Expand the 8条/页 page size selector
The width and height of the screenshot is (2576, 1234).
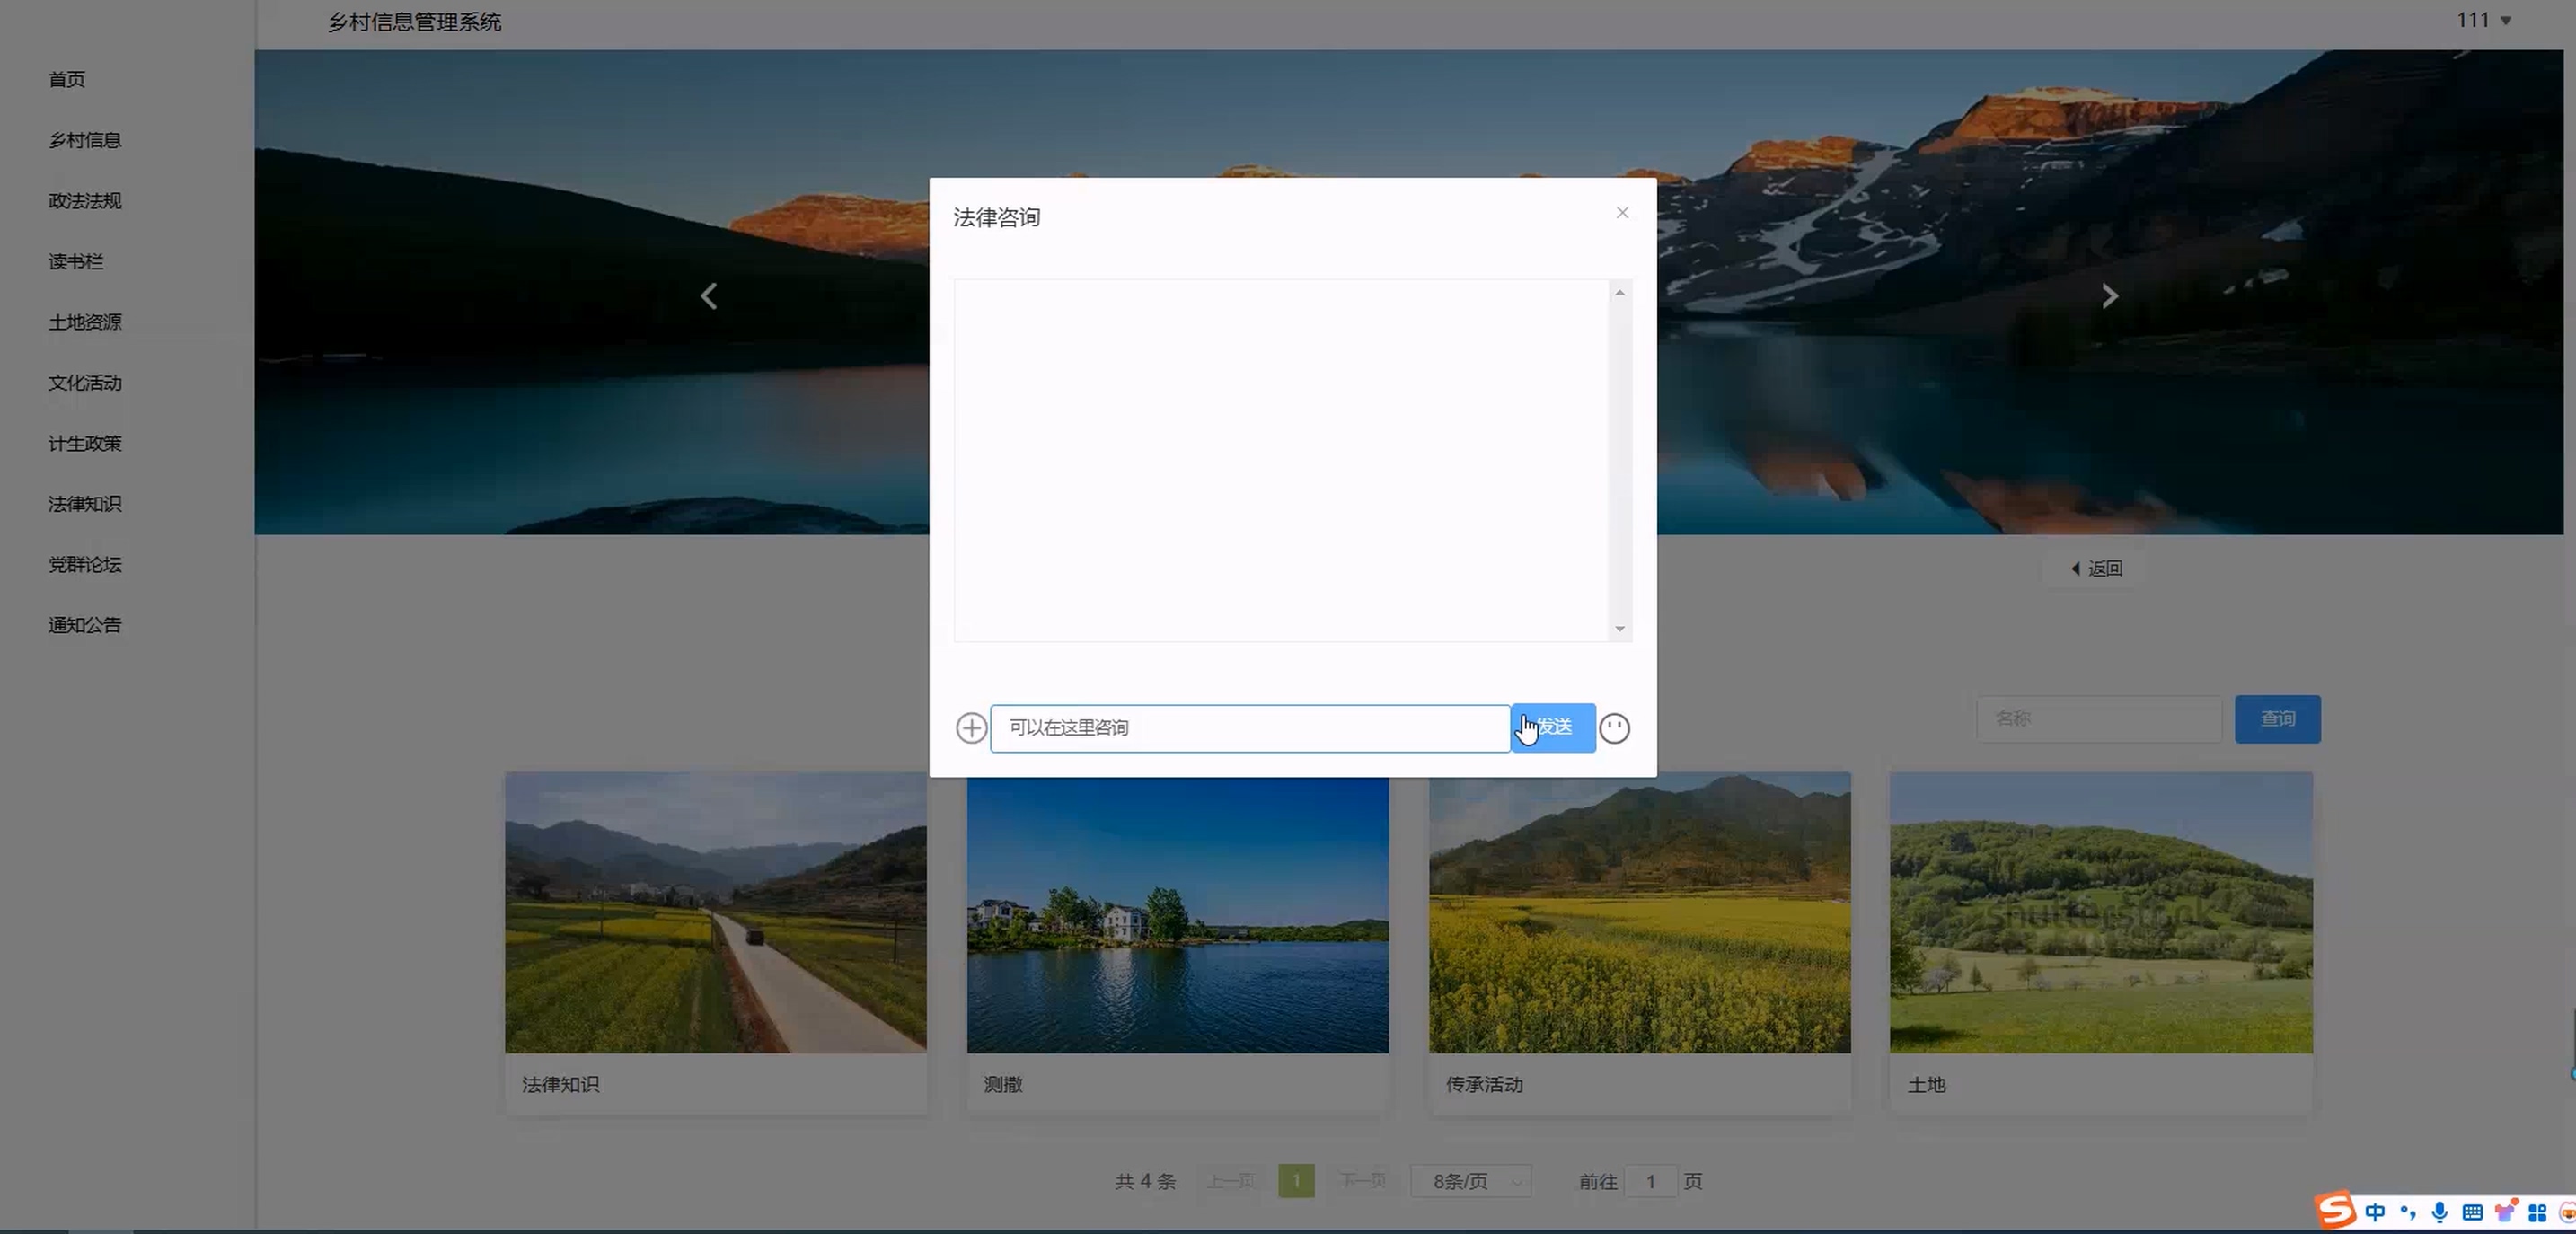(x=1471, y=1181)
